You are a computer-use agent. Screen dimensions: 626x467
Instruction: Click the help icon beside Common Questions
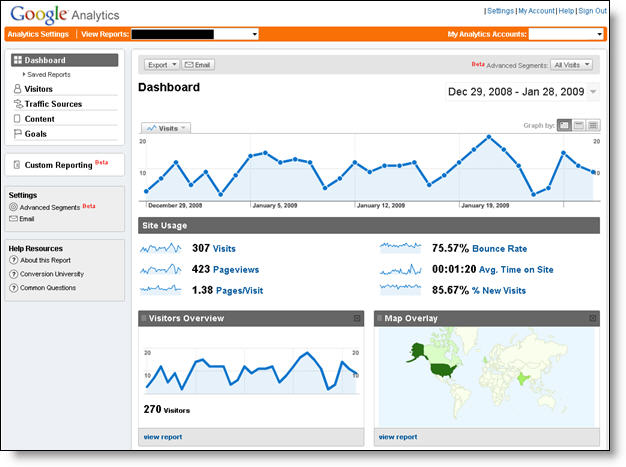14,288
